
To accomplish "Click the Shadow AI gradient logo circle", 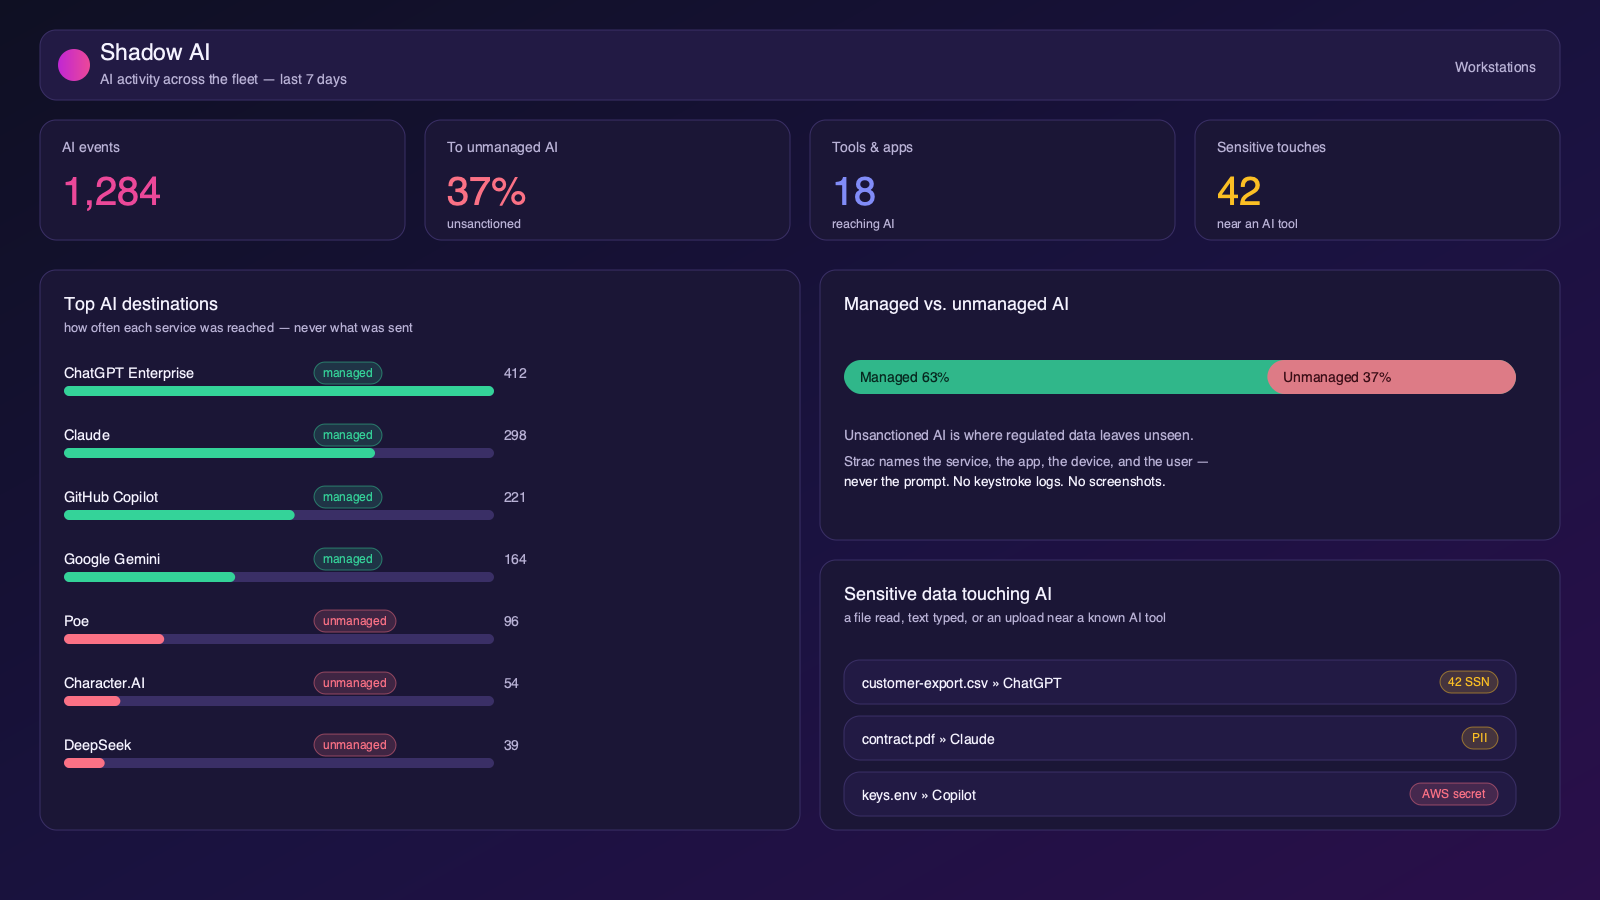I will [74, 65].
